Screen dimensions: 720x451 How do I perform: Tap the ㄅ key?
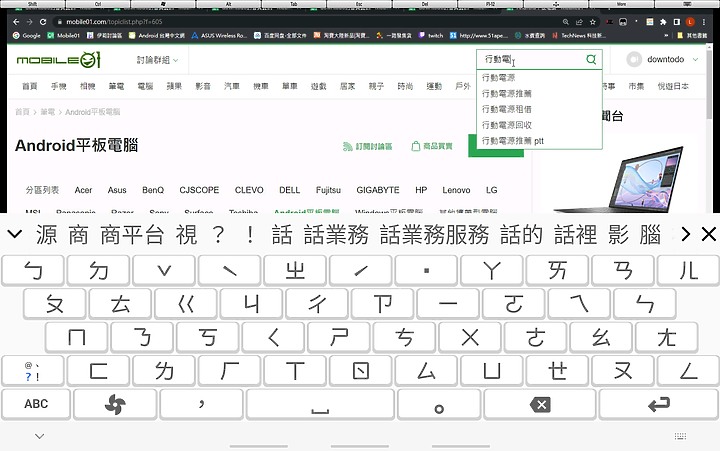[x=33, y=271]
